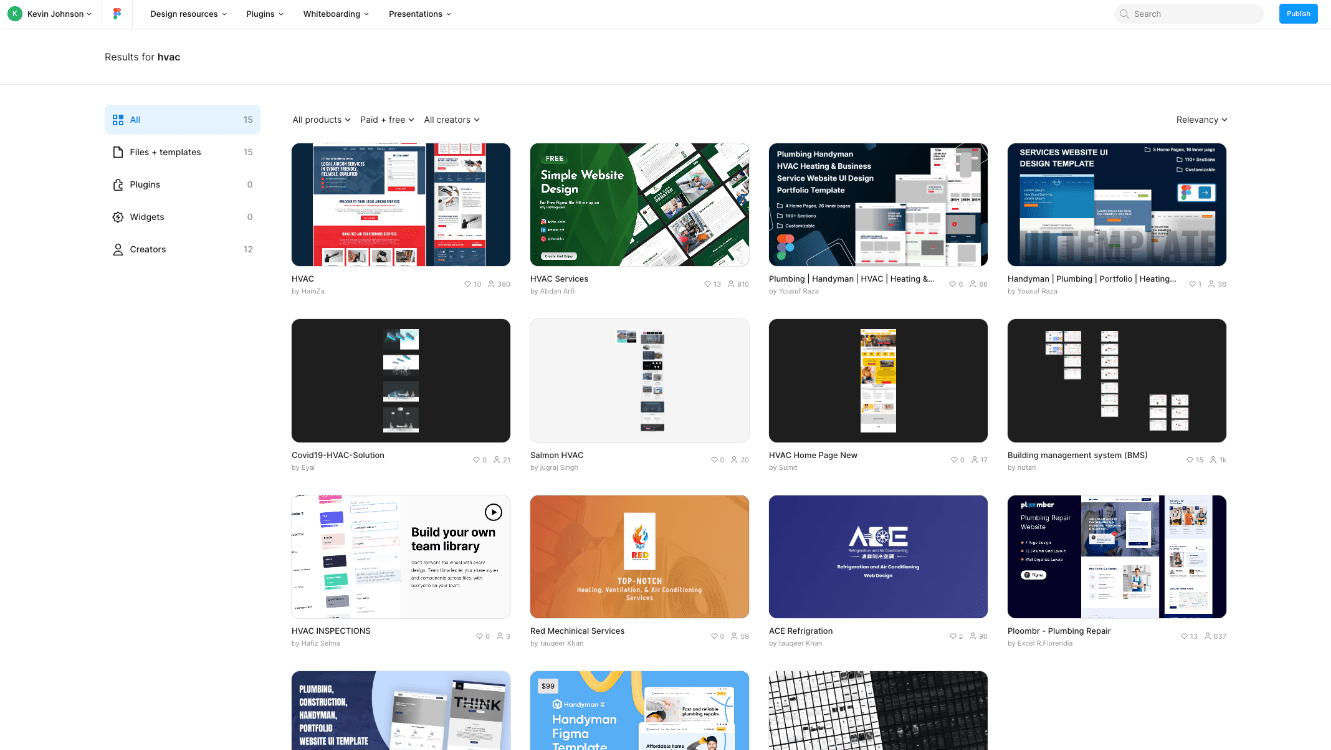Expand the Design resources menu
The width and height of the screenshot is (1331, 750).
pyautogui.click(x=188, y=14)
